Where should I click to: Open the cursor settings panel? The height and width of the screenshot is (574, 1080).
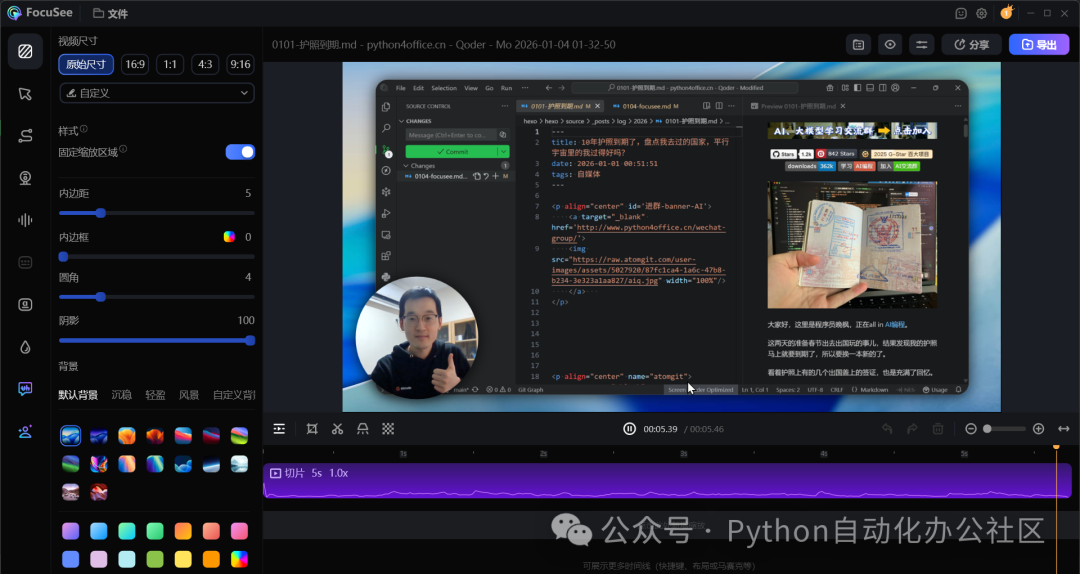point(25,94)
